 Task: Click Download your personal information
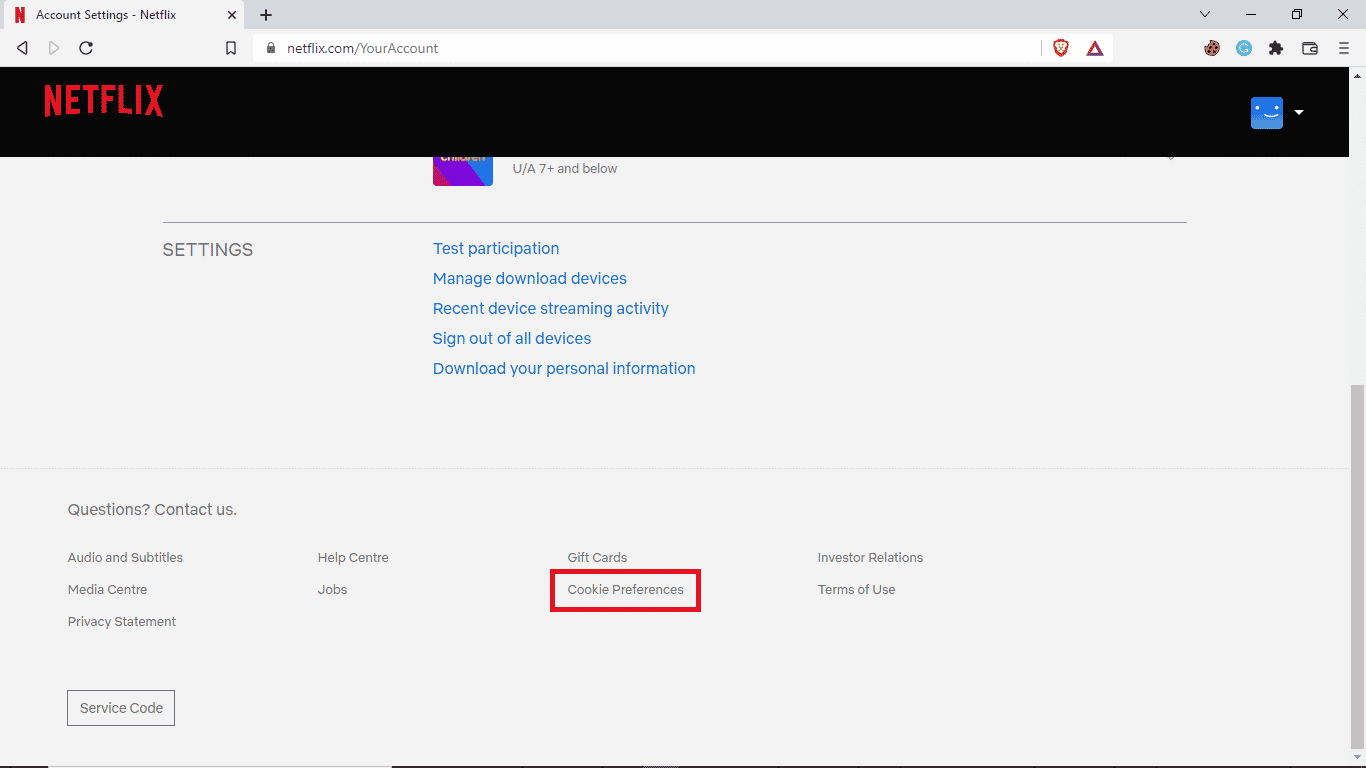click(564, 368)
